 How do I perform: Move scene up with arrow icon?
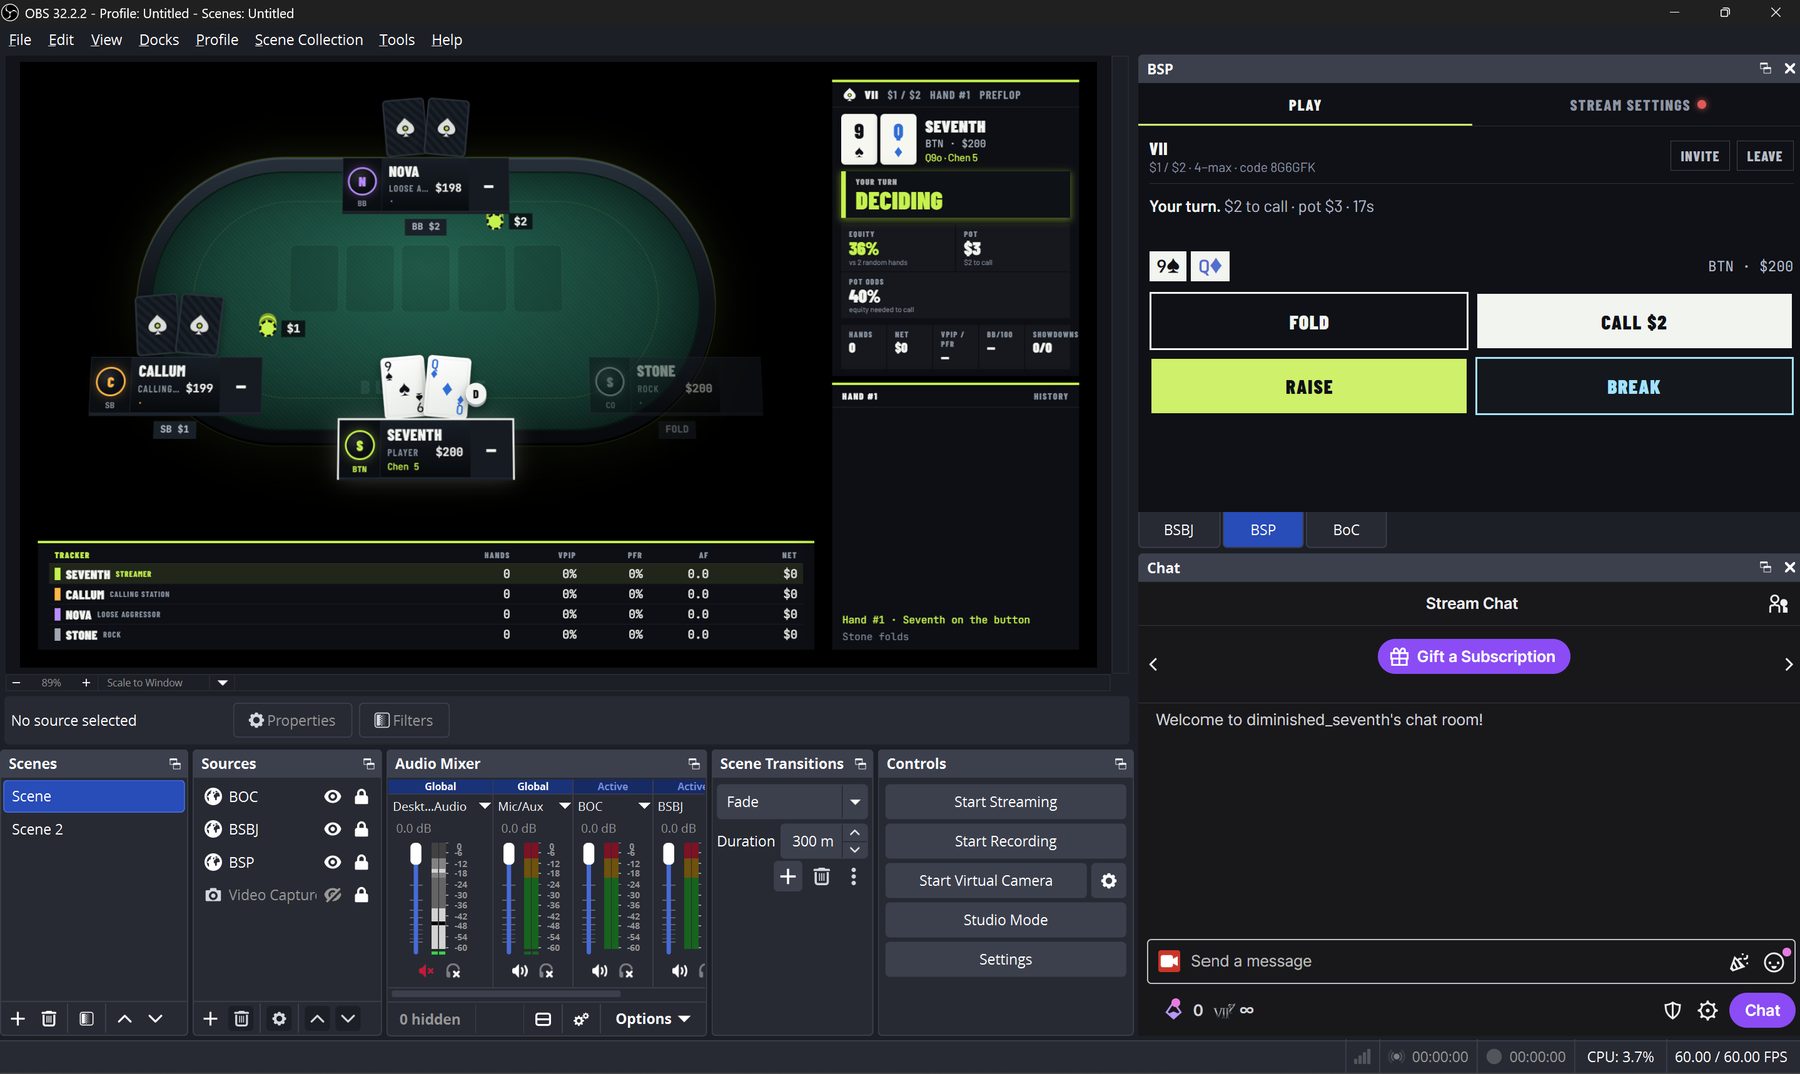click(x=125, y=1018)
